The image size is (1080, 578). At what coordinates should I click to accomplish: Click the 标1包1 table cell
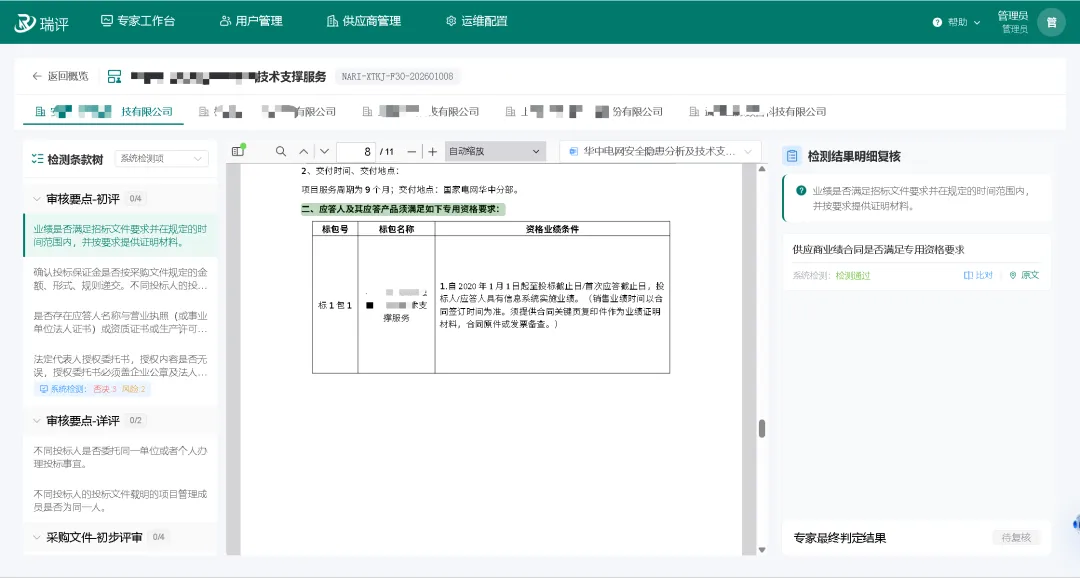click(335, 305)
